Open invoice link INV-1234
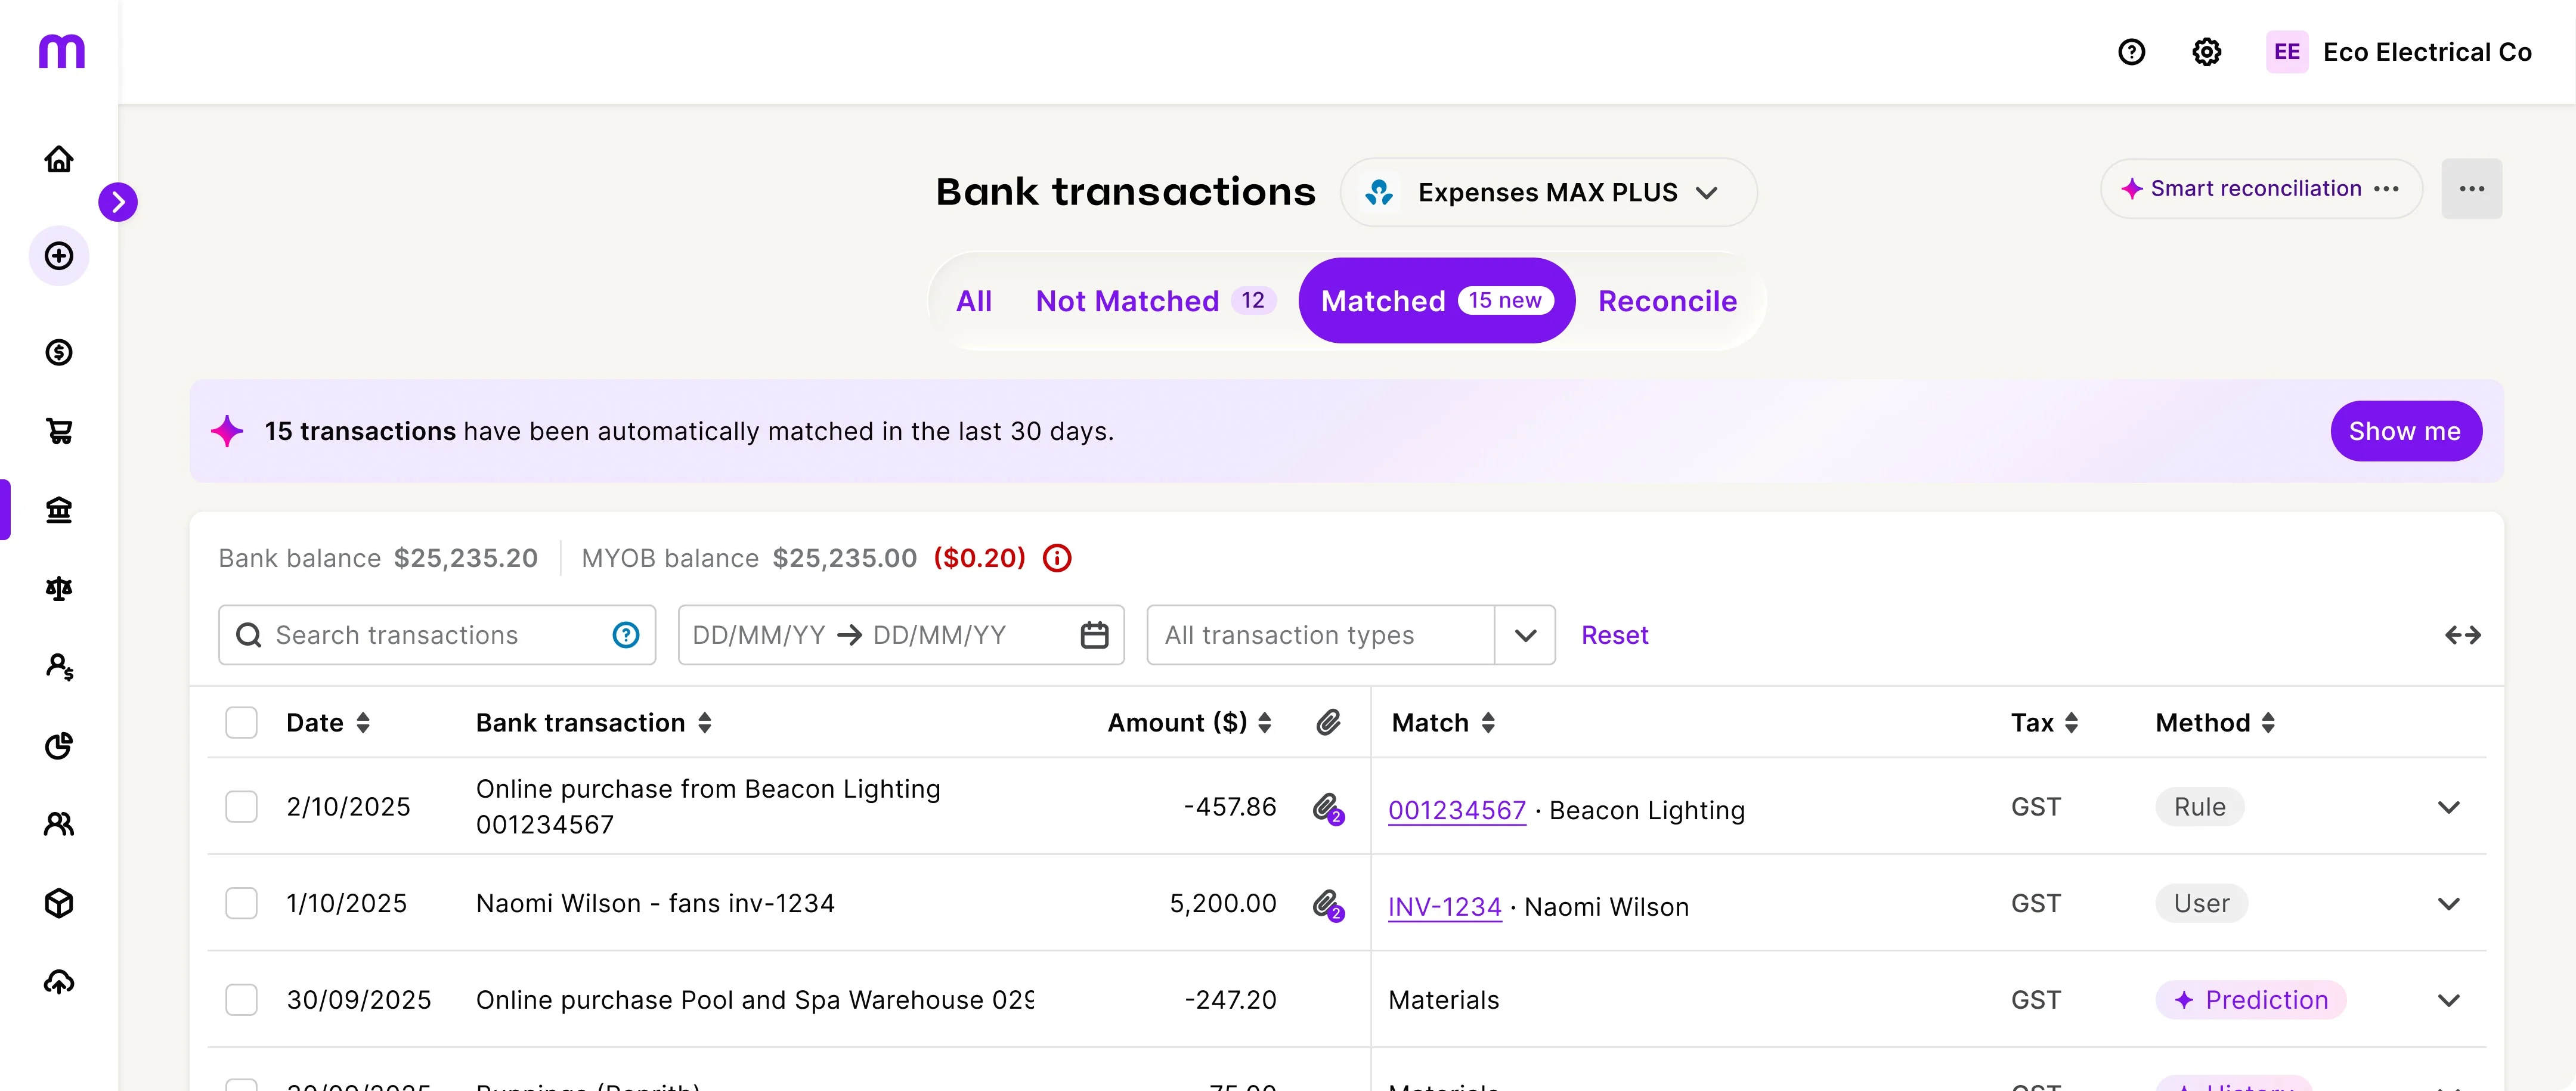The width and height of the screenshot is (2576, 1091). (x=1444, y=906)
